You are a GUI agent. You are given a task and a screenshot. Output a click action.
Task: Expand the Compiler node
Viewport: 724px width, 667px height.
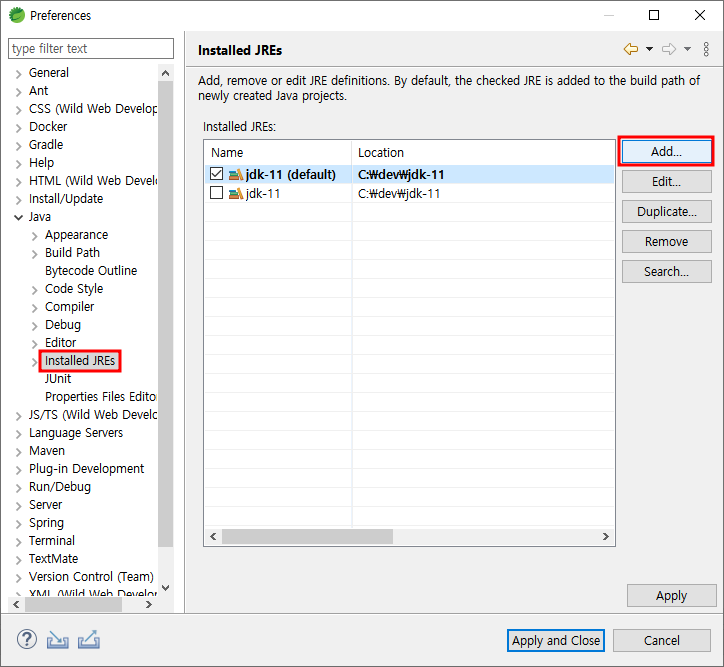coord(35,308)
